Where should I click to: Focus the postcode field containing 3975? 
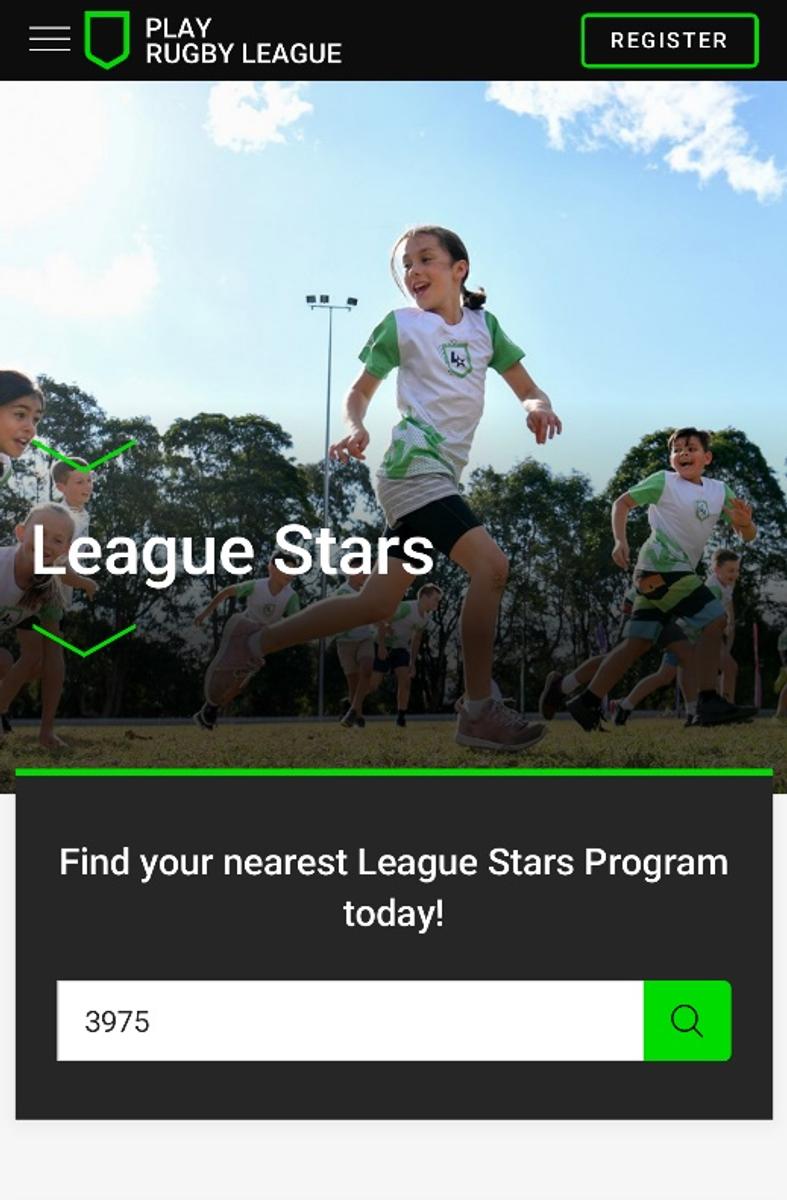coord(350,1021)
